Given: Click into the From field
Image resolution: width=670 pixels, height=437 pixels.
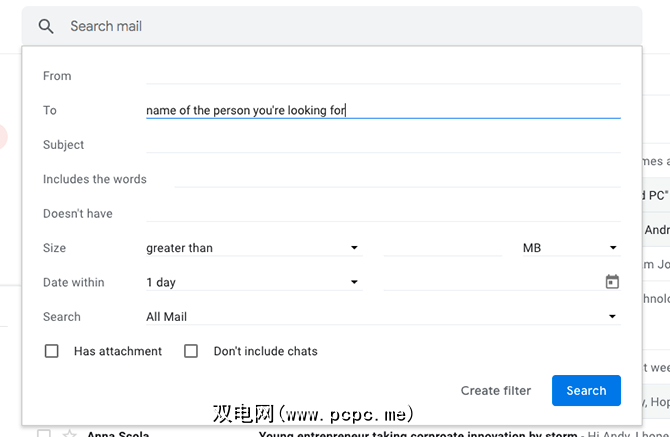Looking at the screenshot, I should 383,76.
